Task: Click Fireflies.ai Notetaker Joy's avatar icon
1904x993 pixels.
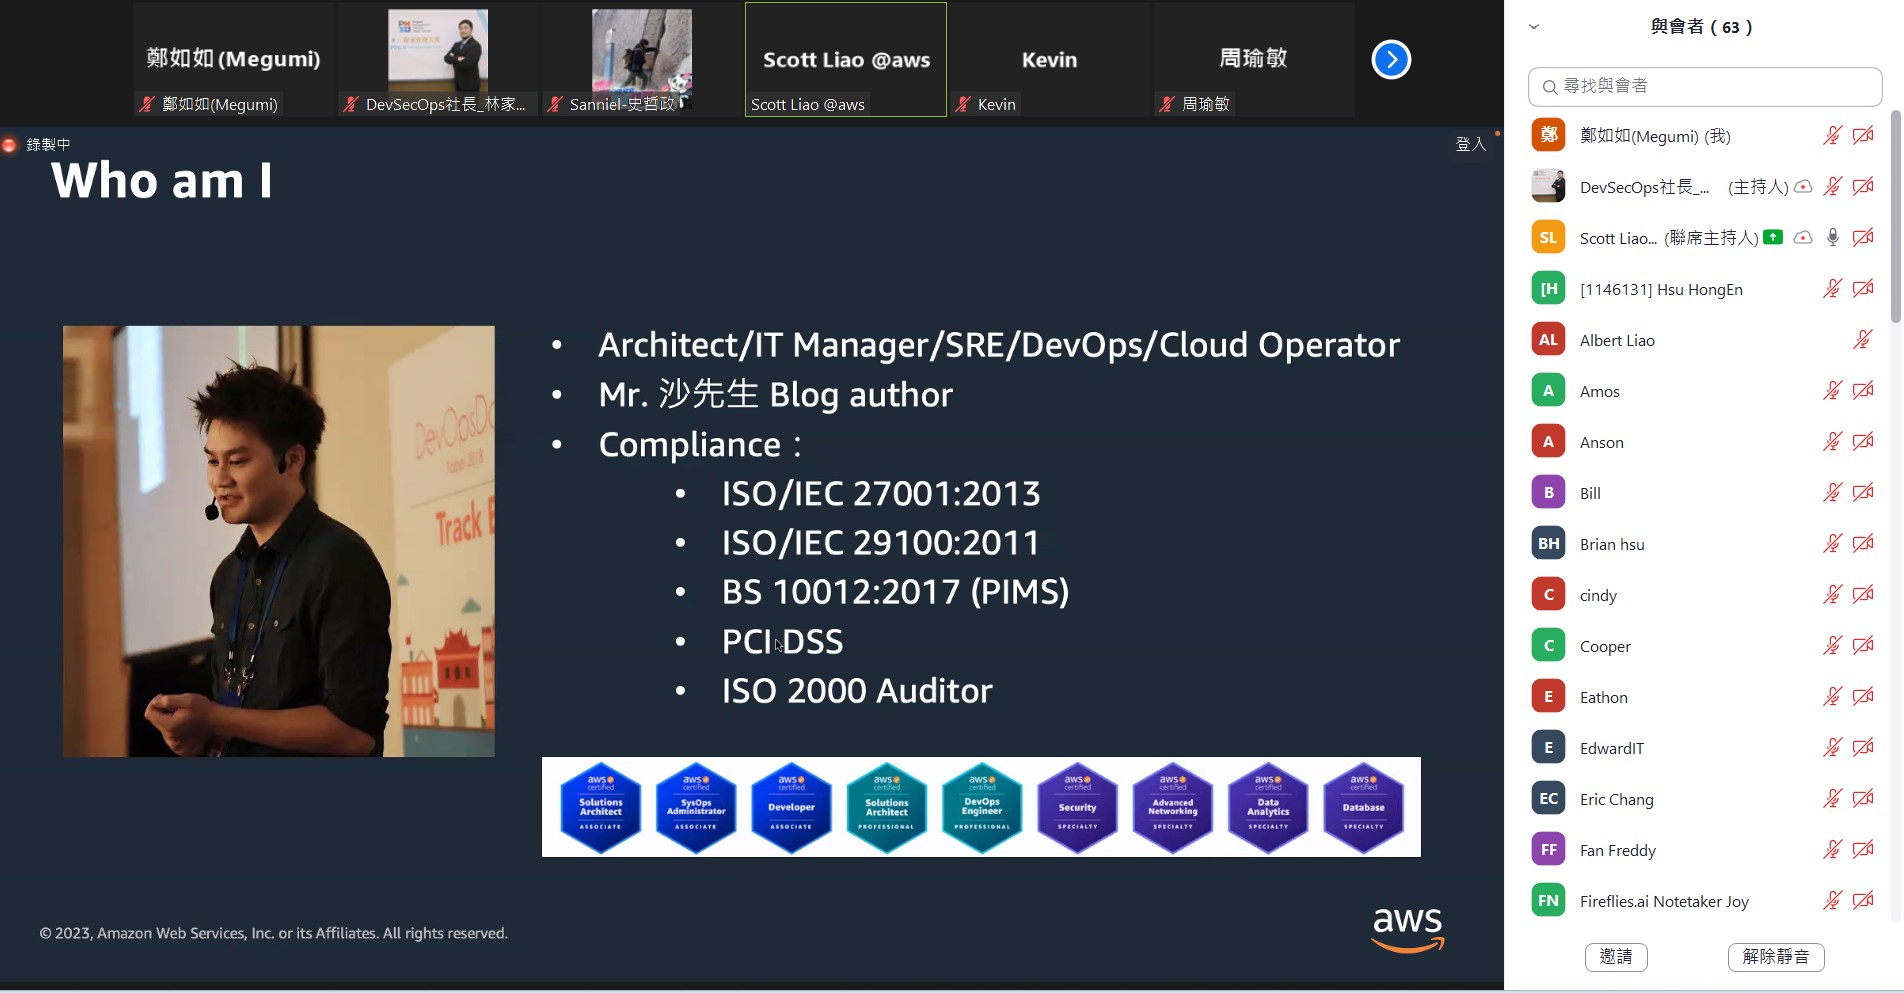Action: tap(1548, 901)
